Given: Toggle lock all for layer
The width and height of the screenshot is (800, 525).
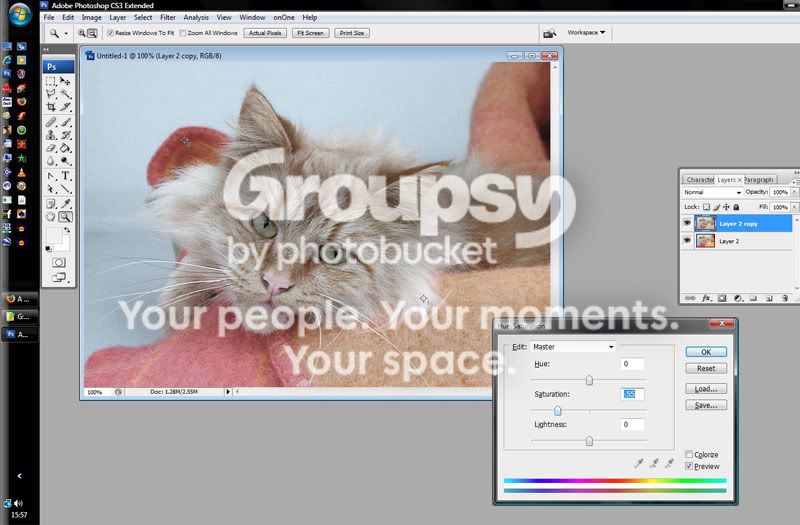Looking at the screenshot, I should pyautogui.click(x=736, y=207).
